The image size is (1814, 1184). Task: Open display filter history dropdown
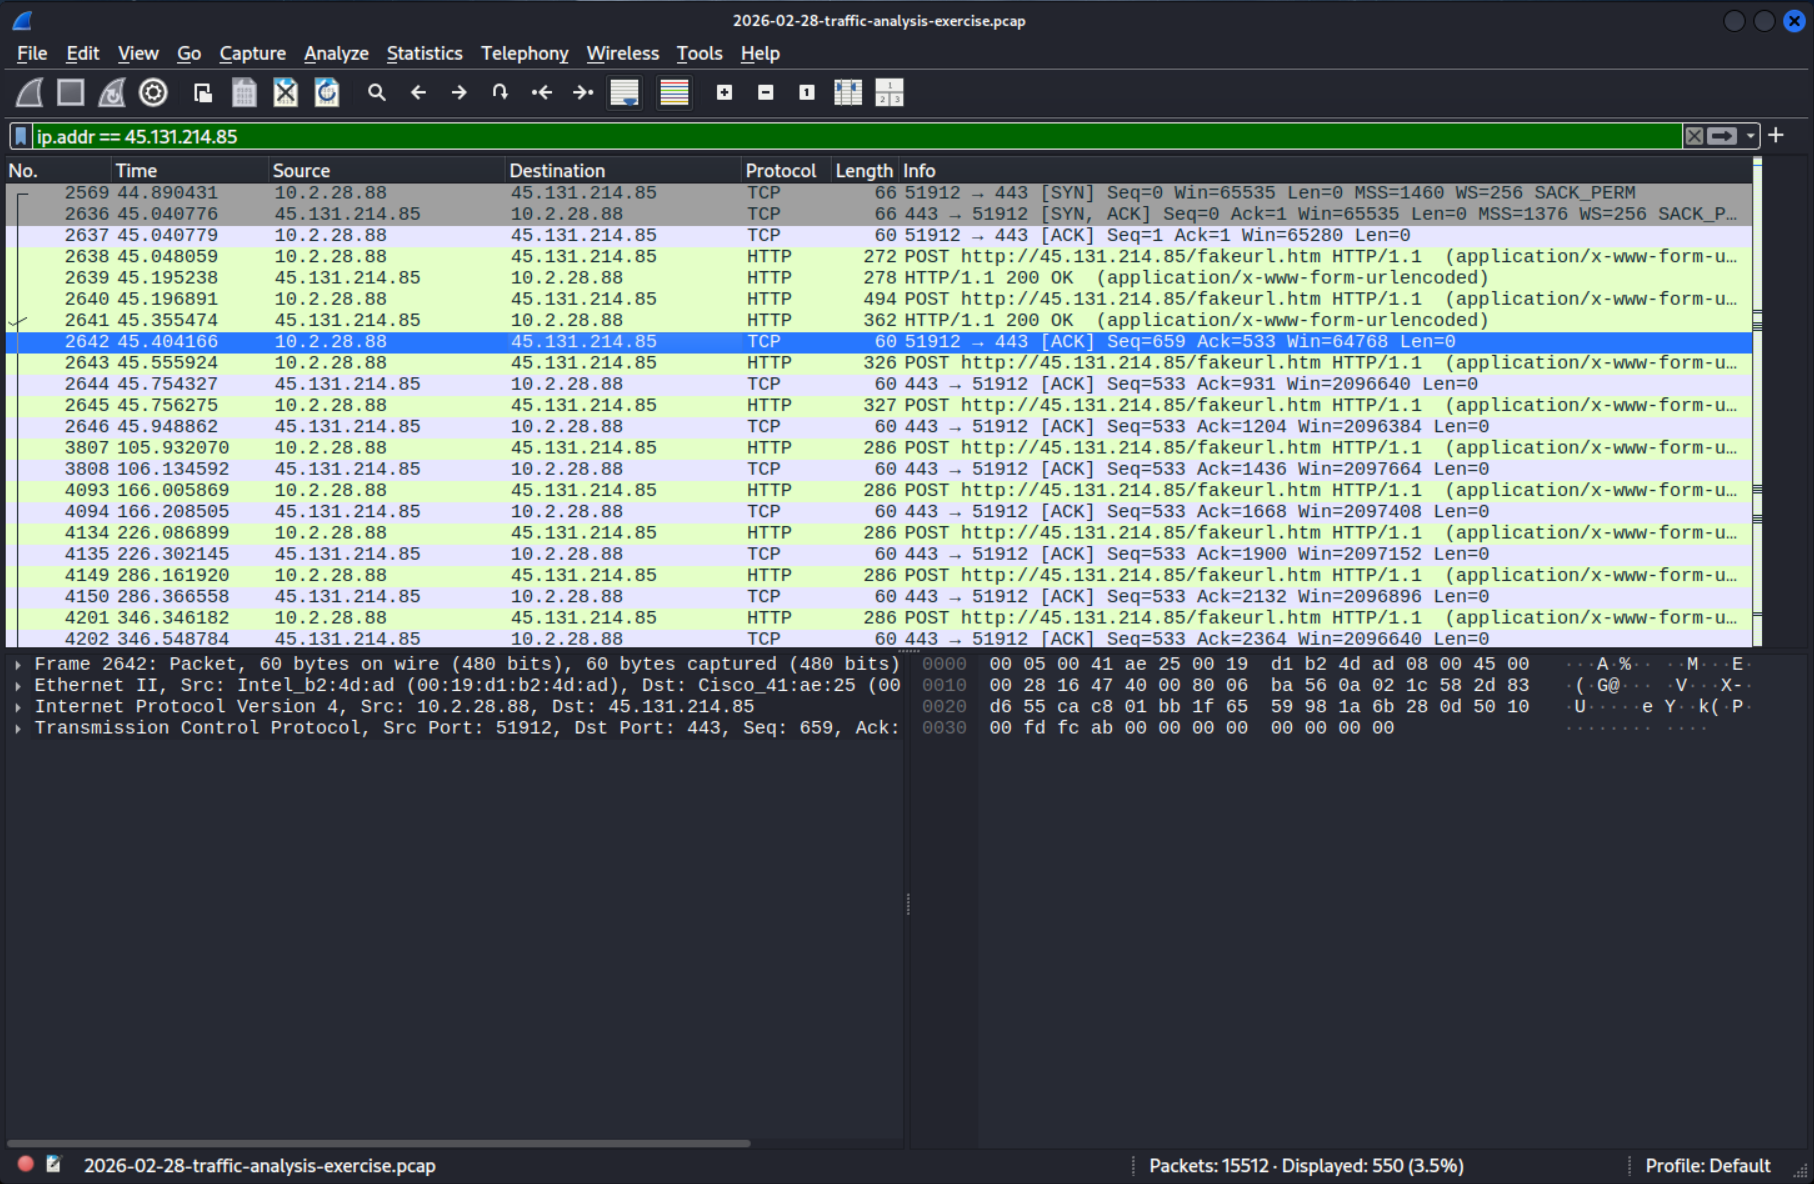point(1750,136)
